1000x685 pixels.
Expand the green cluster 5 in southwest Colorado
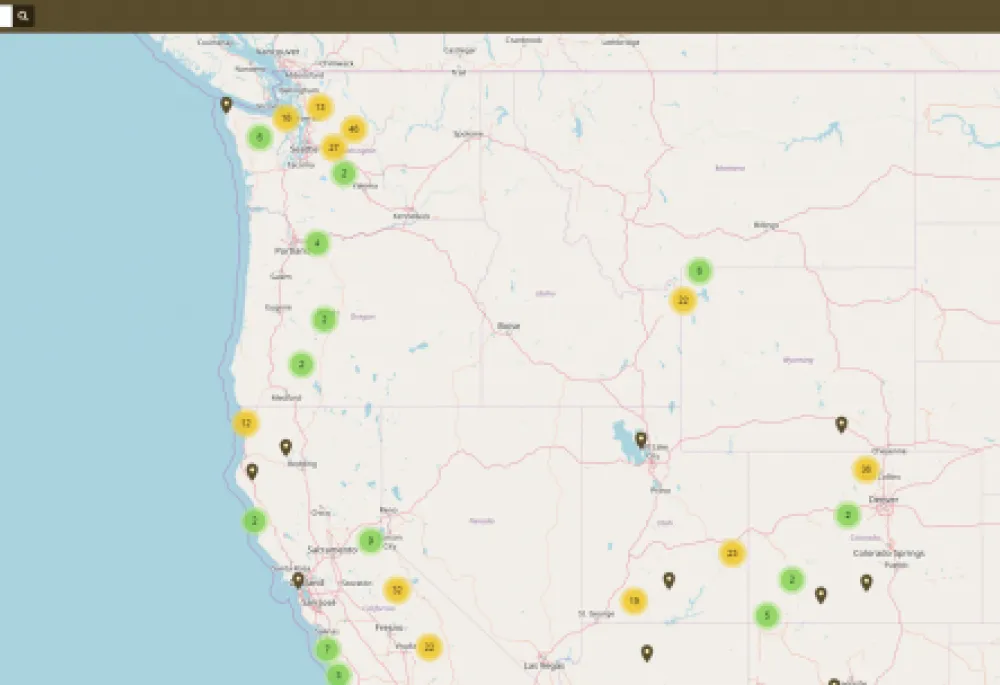point(767,615)
